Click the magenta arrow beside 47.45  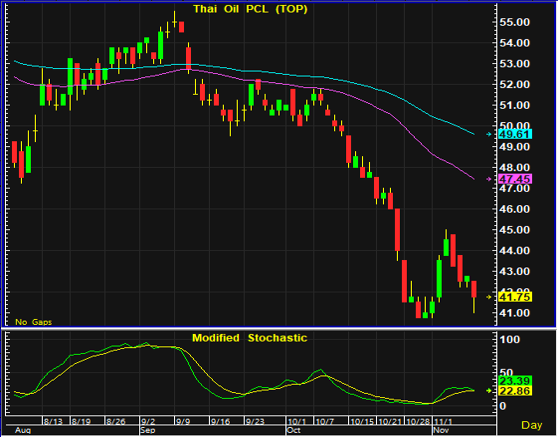[x=489, y=179]
